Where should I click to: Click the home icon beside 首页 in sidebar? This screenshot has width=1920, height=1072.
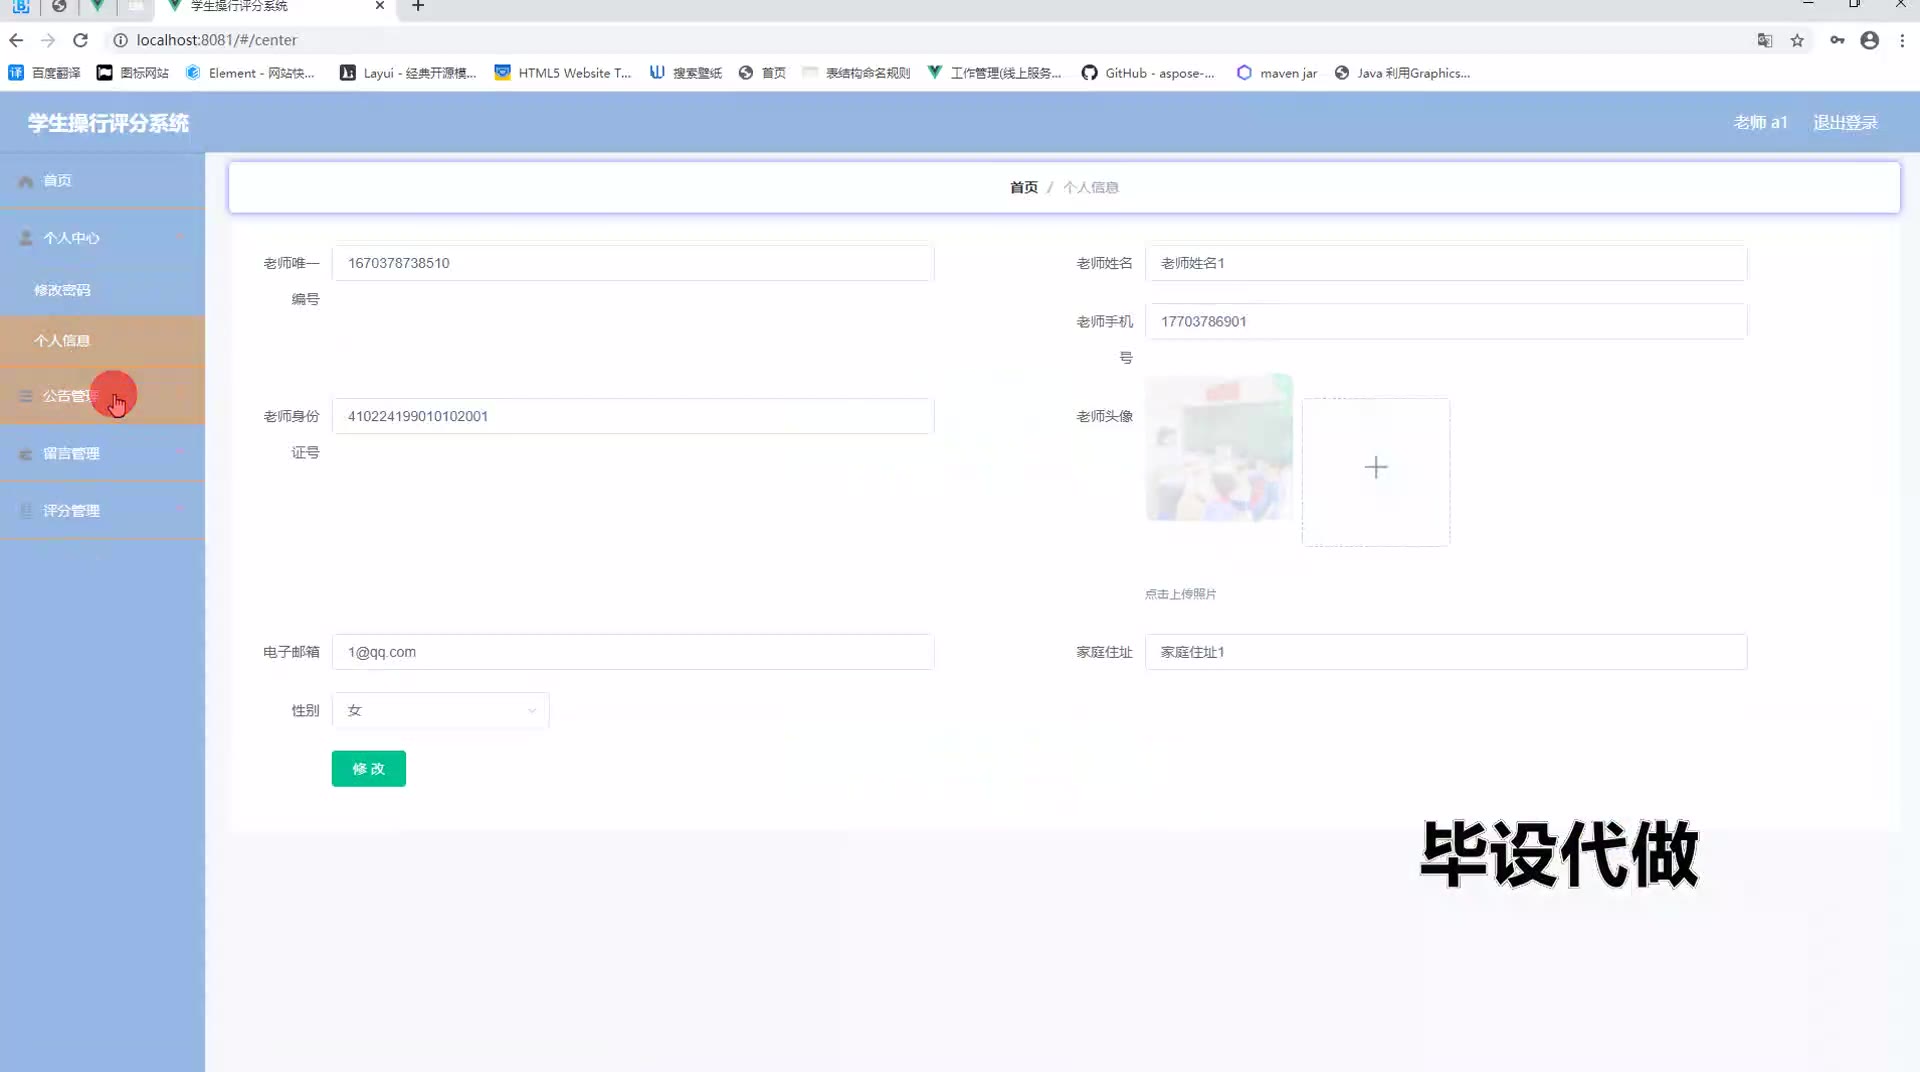[x=26, y=181]
